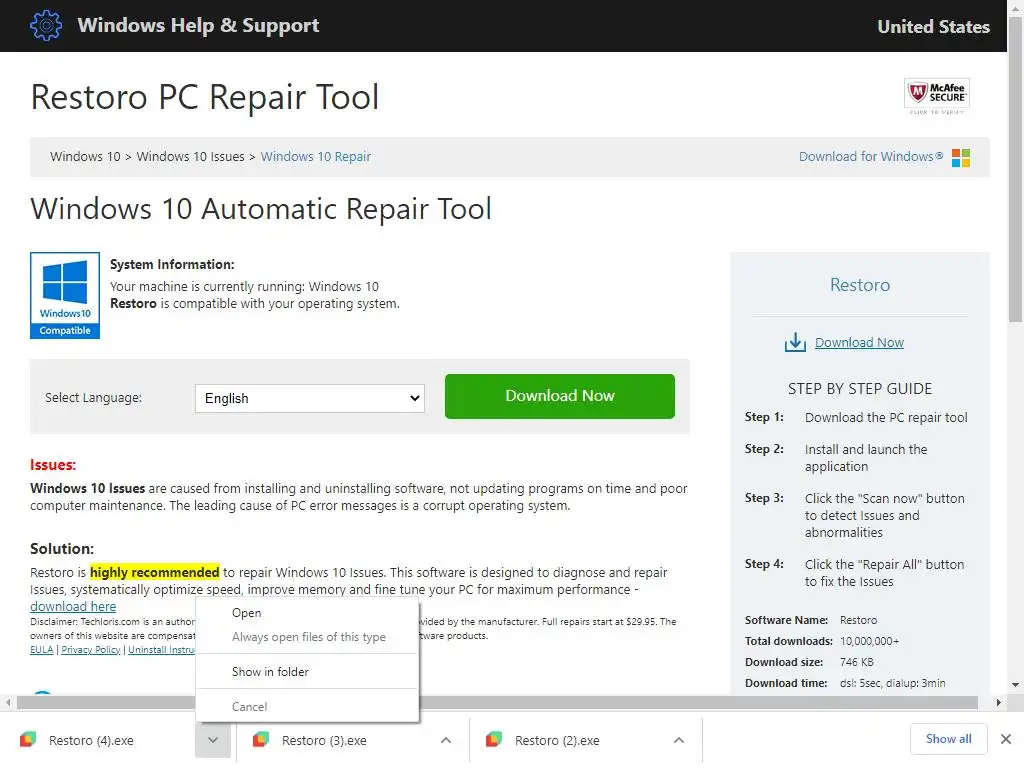The image size is (1024, 768).
Task: Click the horizontal scrollbar right arrow
Action: (999, 703)
